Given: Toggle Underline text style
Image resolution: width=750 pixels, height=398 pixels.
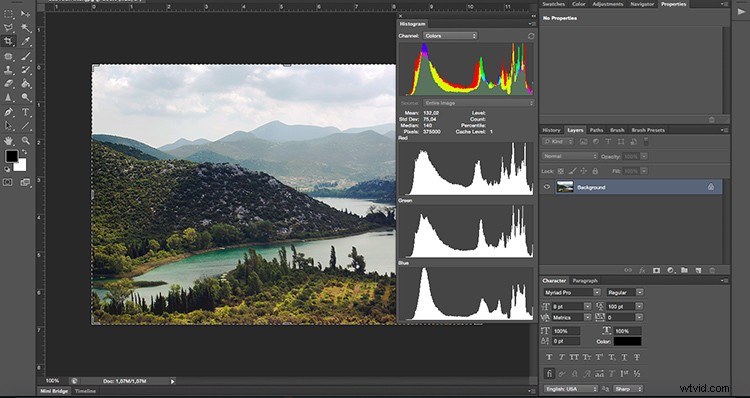Looking at the screenshot, I should coord(624,357).
